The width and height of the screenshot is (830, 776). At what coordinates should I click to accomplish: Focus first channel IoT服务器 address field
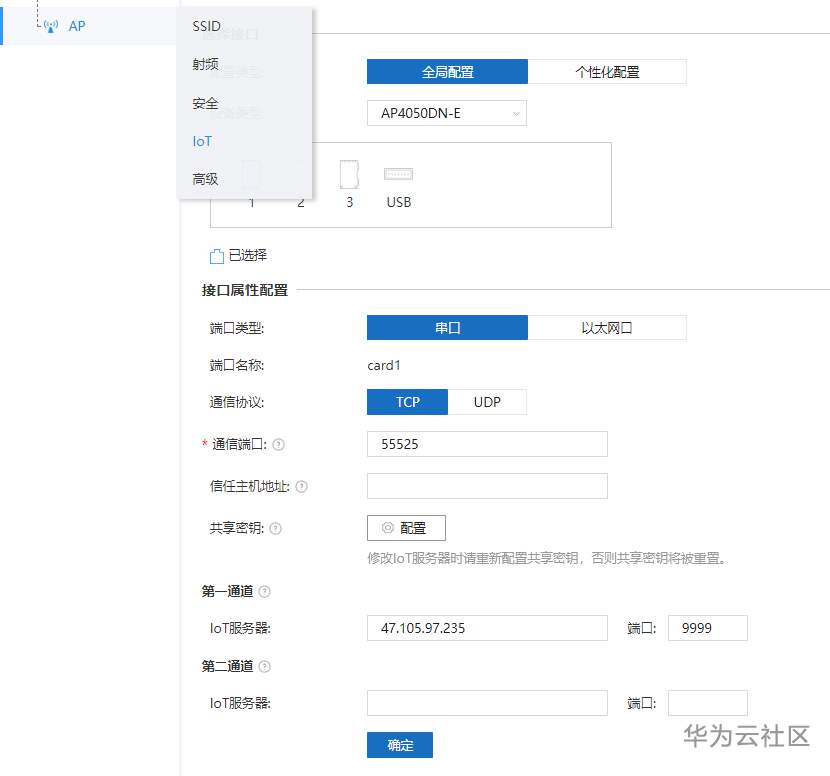pyautogui.click(x=487, y=628)
